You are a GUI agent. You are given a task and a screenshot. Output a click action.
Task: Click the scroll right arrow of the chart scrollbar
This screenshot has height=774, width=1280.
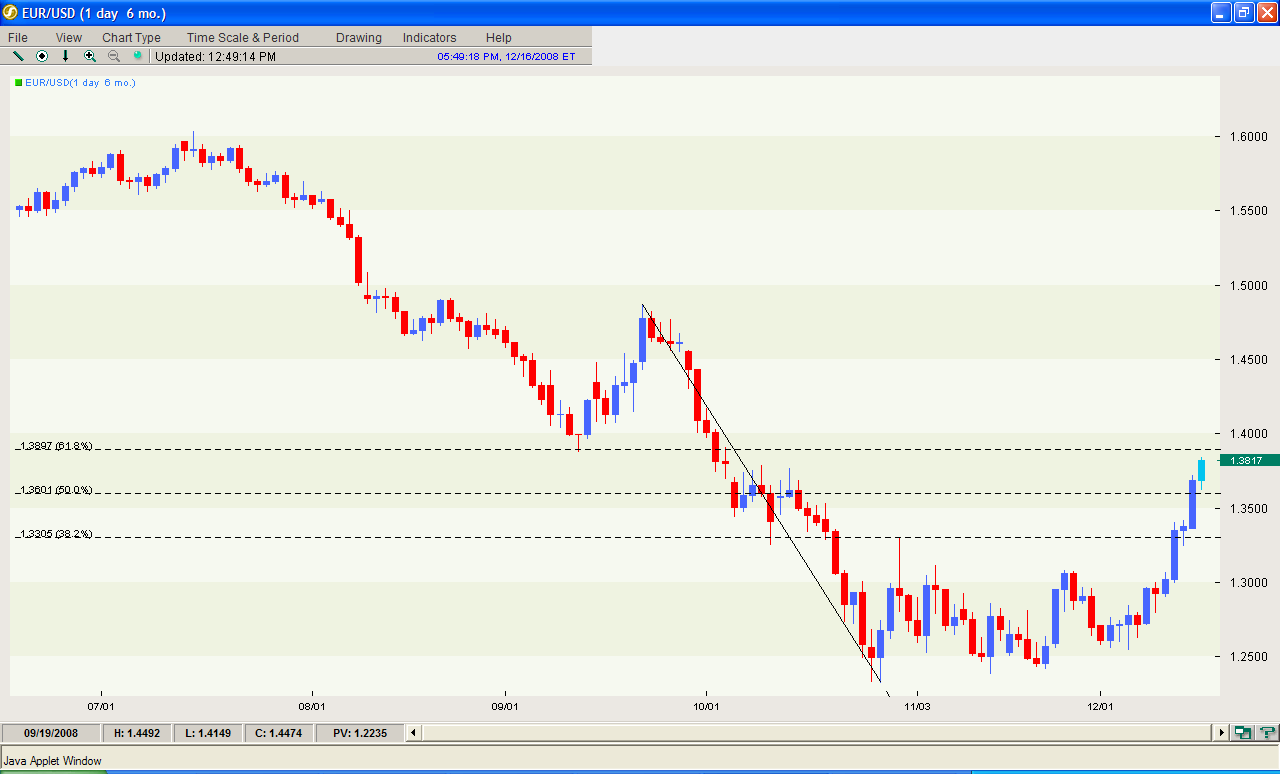1221,732
